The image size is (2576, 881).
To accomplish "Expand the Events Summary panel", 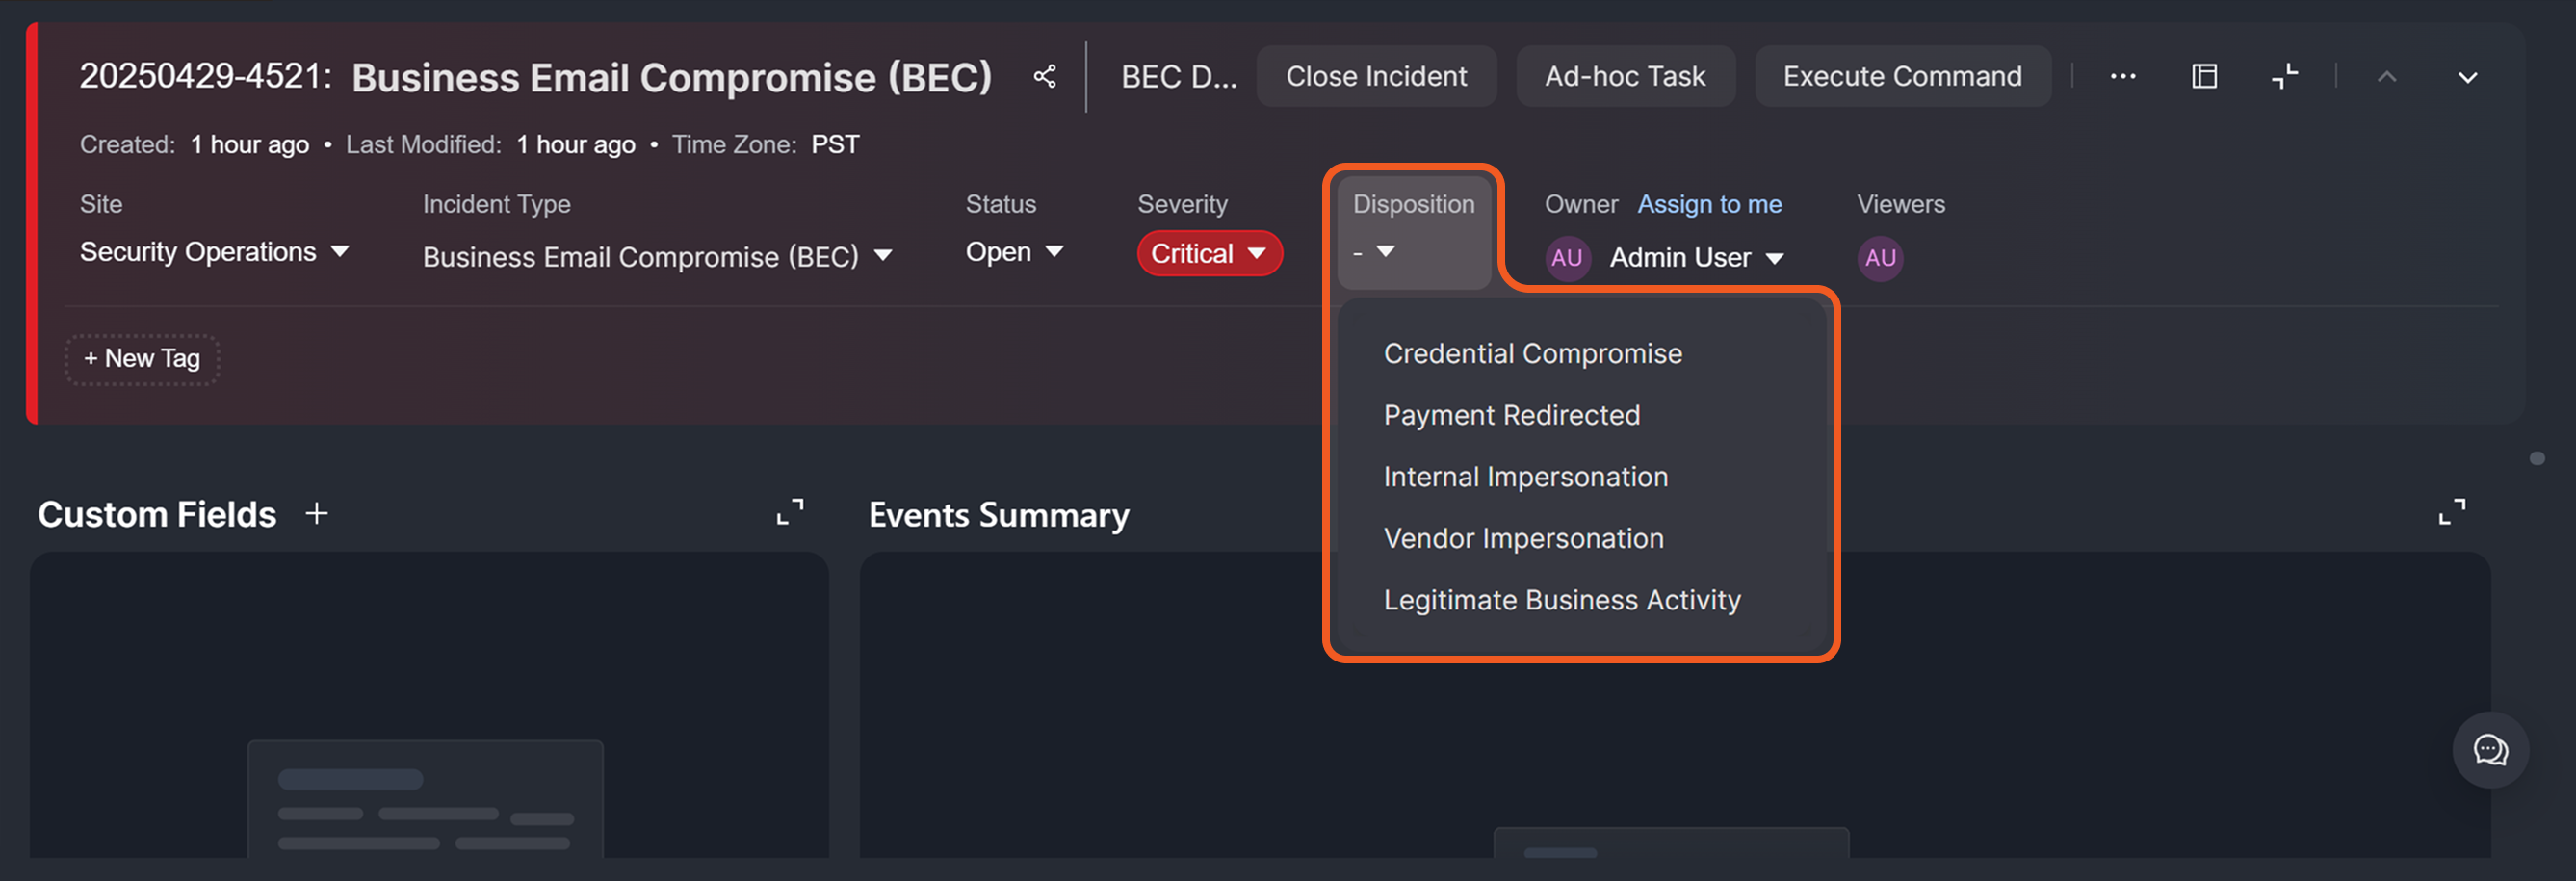I will [2451, 512].
